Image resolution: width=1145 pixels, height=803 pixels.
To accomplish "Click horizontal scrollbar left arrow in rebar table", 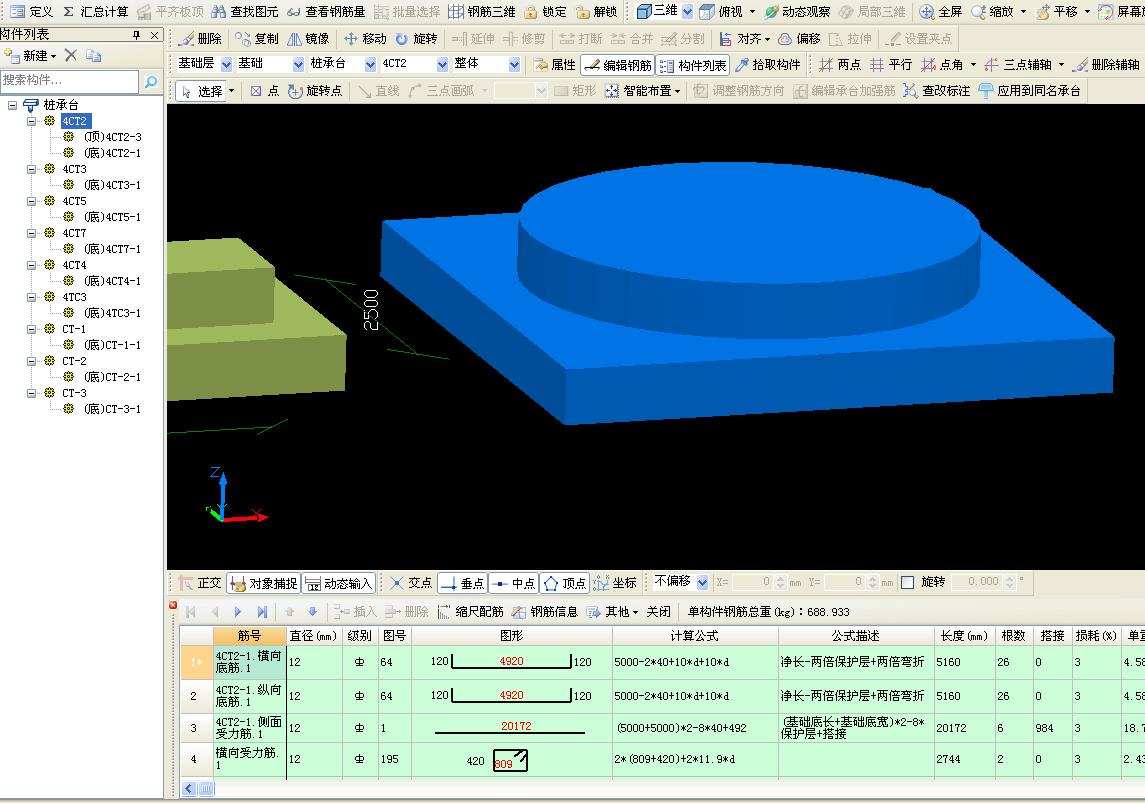I will tap(189, 788).
